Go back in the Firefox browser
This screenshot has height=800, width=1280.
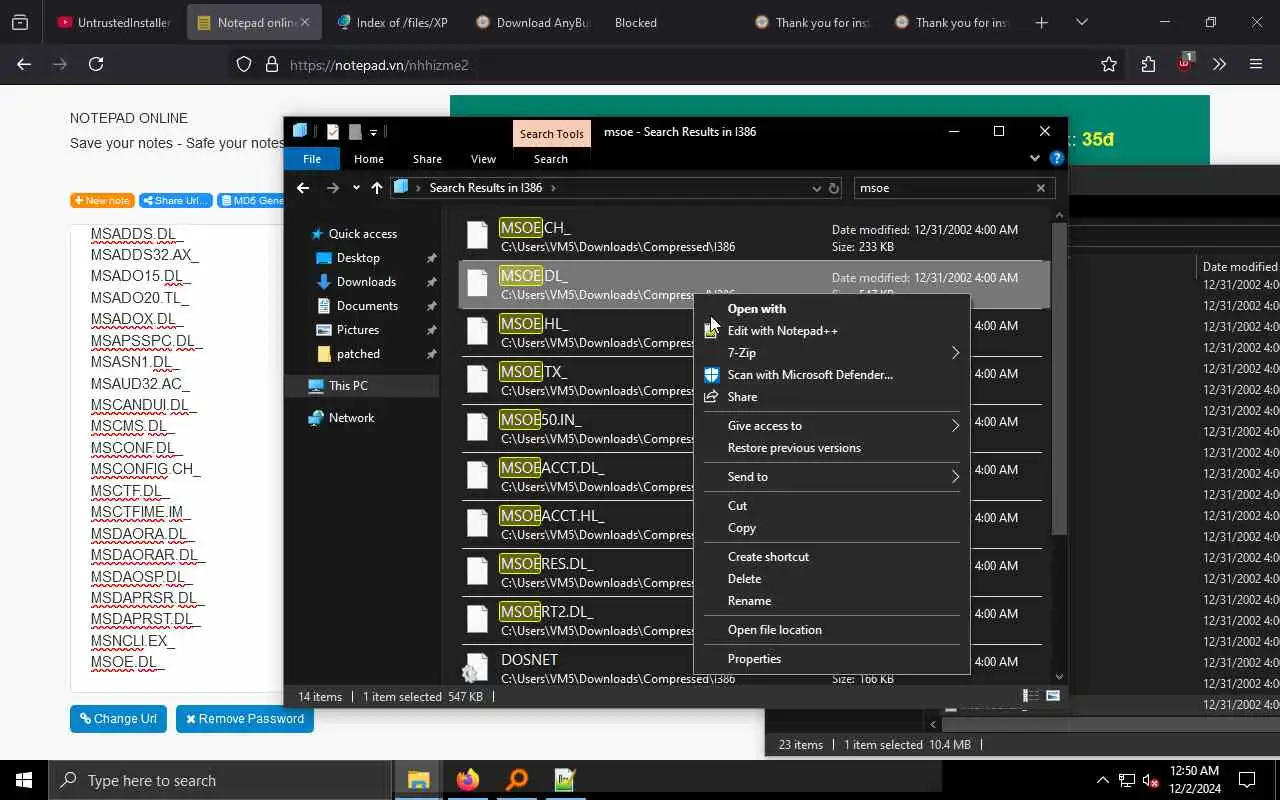(x=24, y=64)
